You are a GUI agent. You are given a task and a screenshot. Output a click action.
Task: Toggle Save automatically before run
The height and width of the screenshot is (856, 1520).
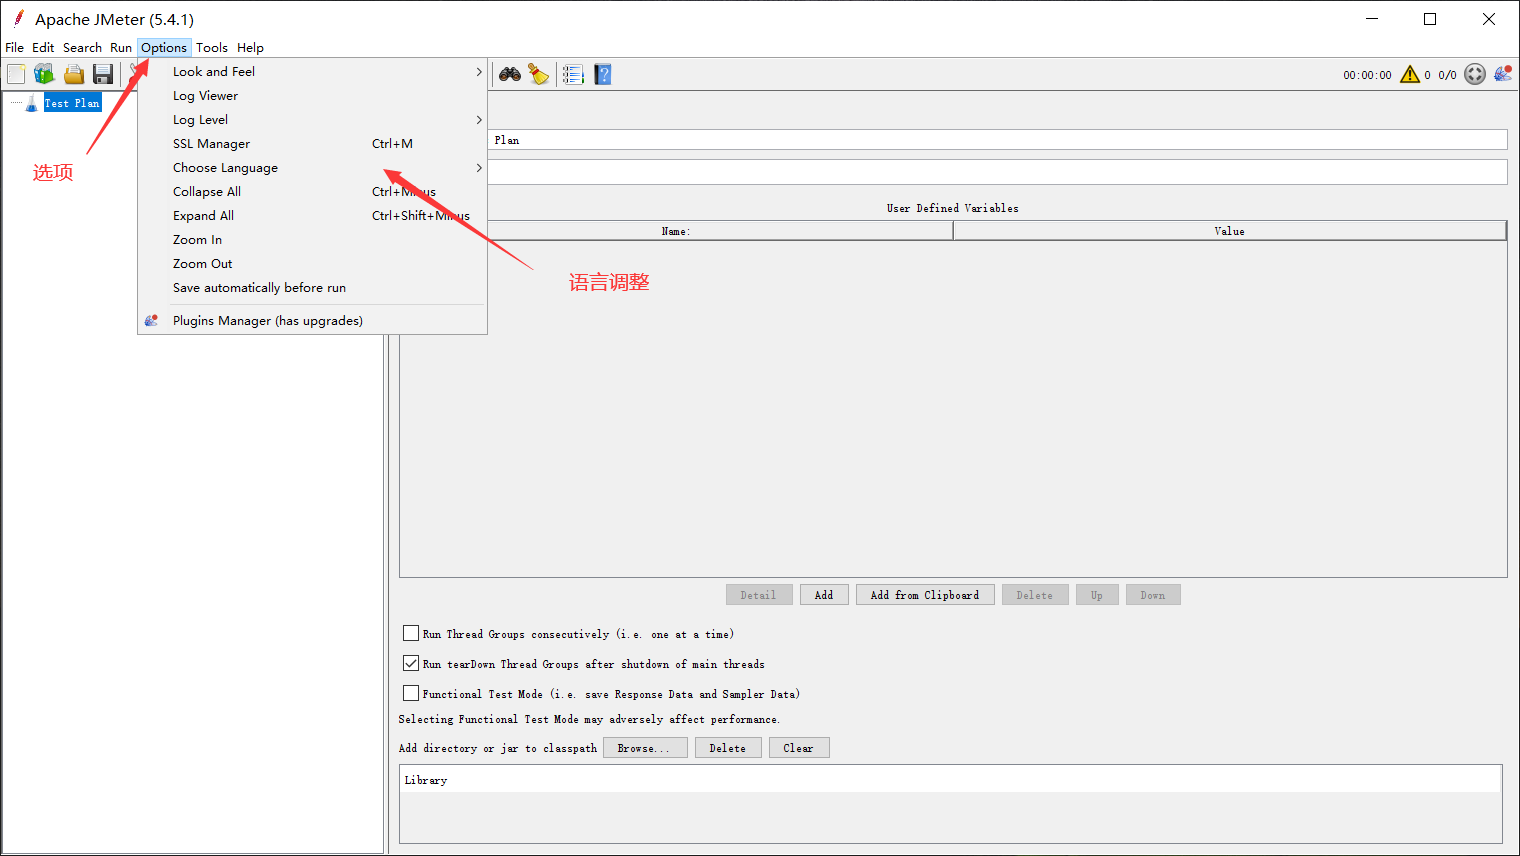point(312,288)
